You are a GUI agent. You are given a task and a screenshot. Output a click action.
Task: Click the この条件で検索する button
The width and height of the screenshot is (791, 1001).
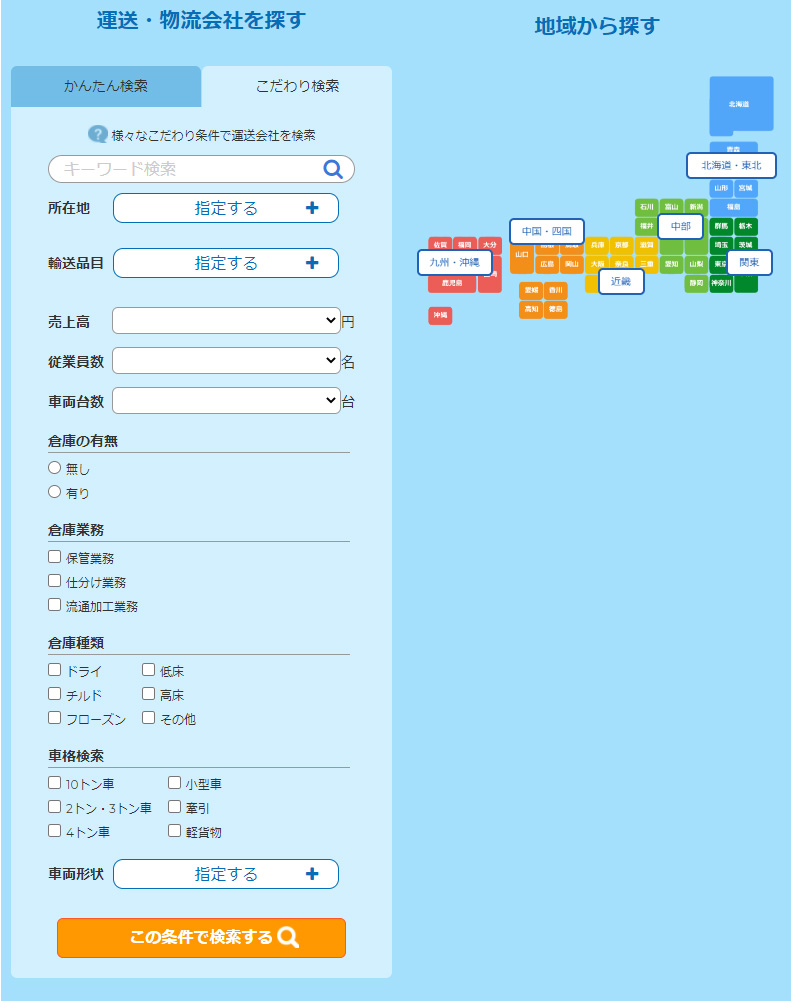pyautogui.click(x=201, y=938)
